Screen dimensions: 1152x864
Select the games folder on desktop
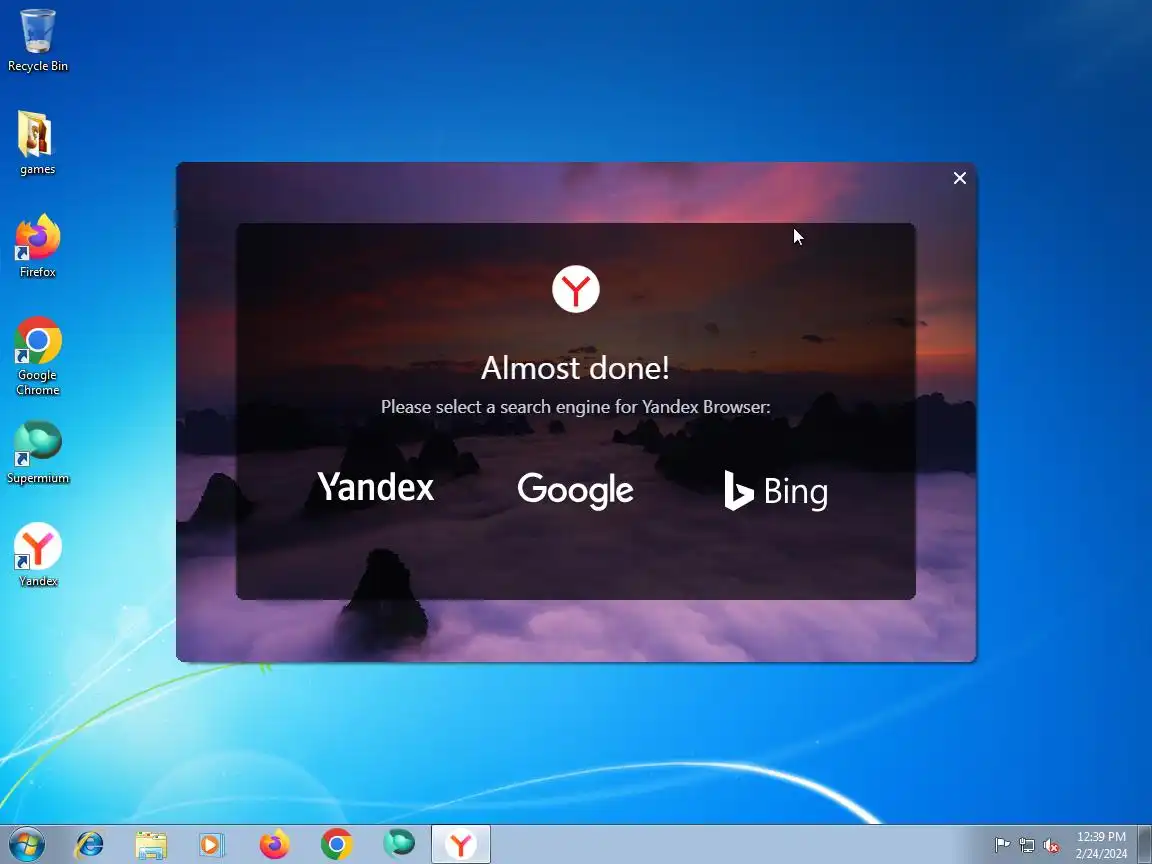point(37,143)
